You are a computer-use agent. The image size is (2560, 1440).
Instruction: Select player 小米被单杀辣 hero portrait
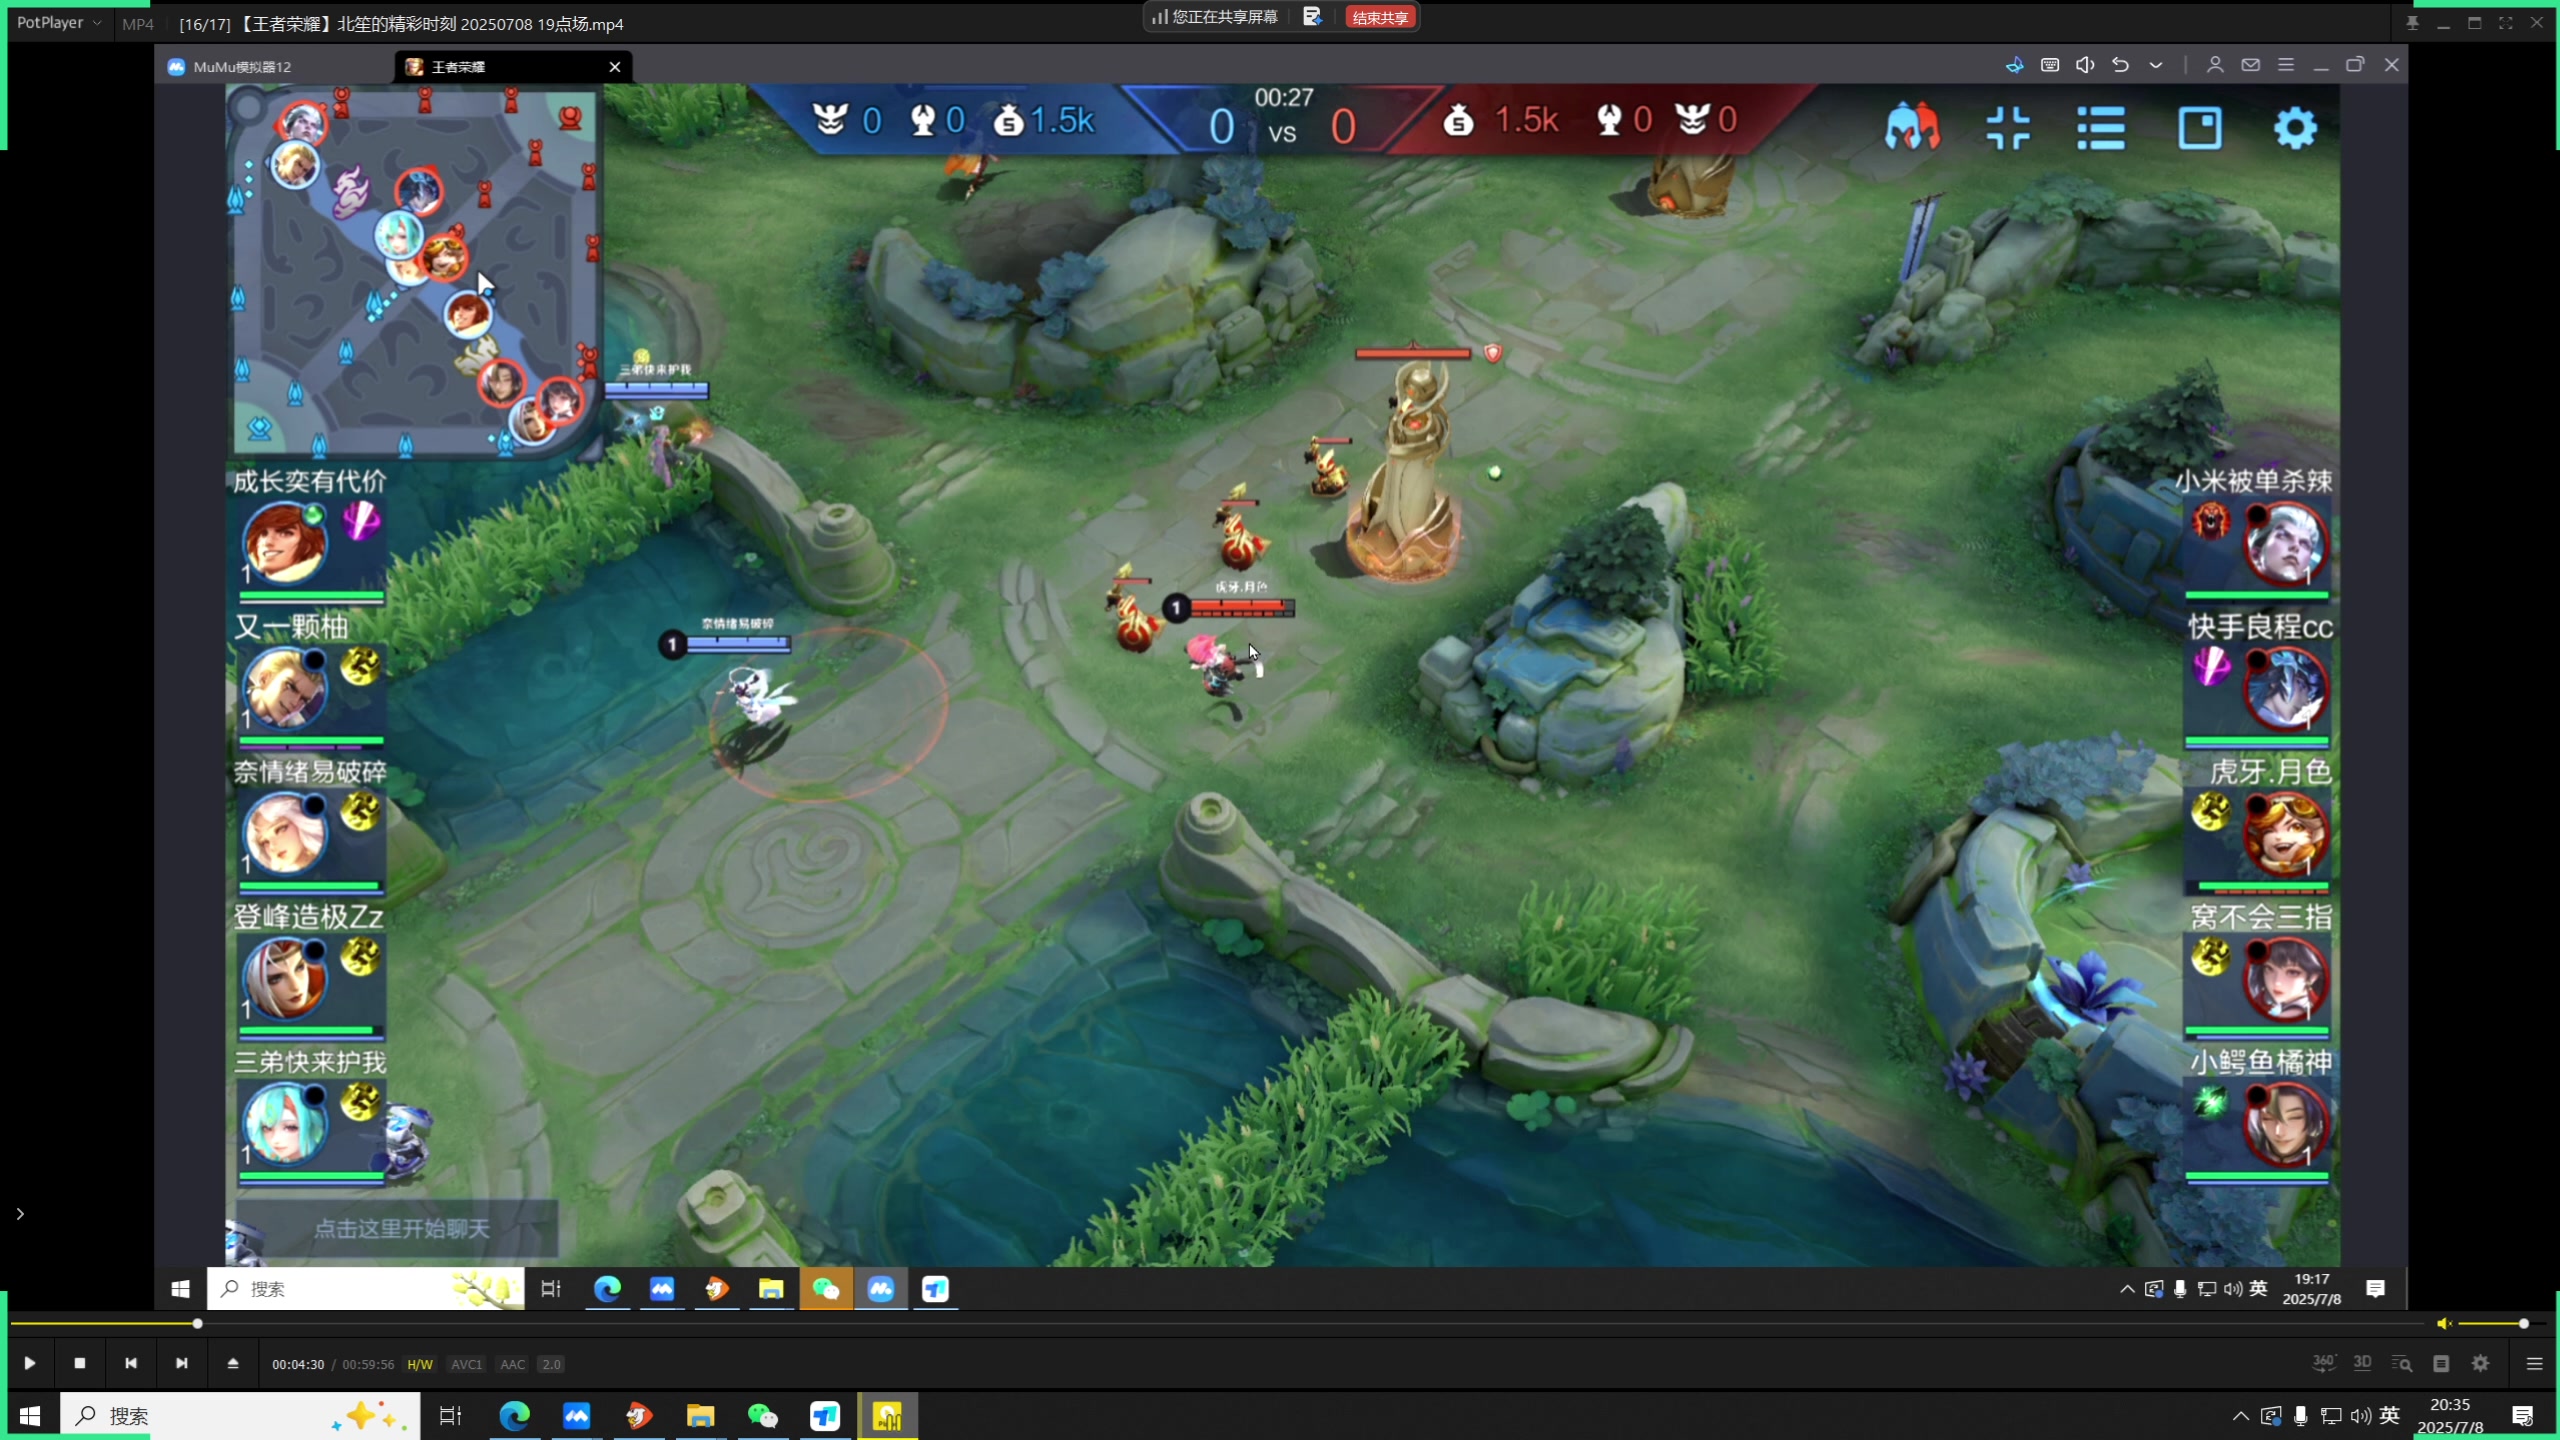point(2285,543)
